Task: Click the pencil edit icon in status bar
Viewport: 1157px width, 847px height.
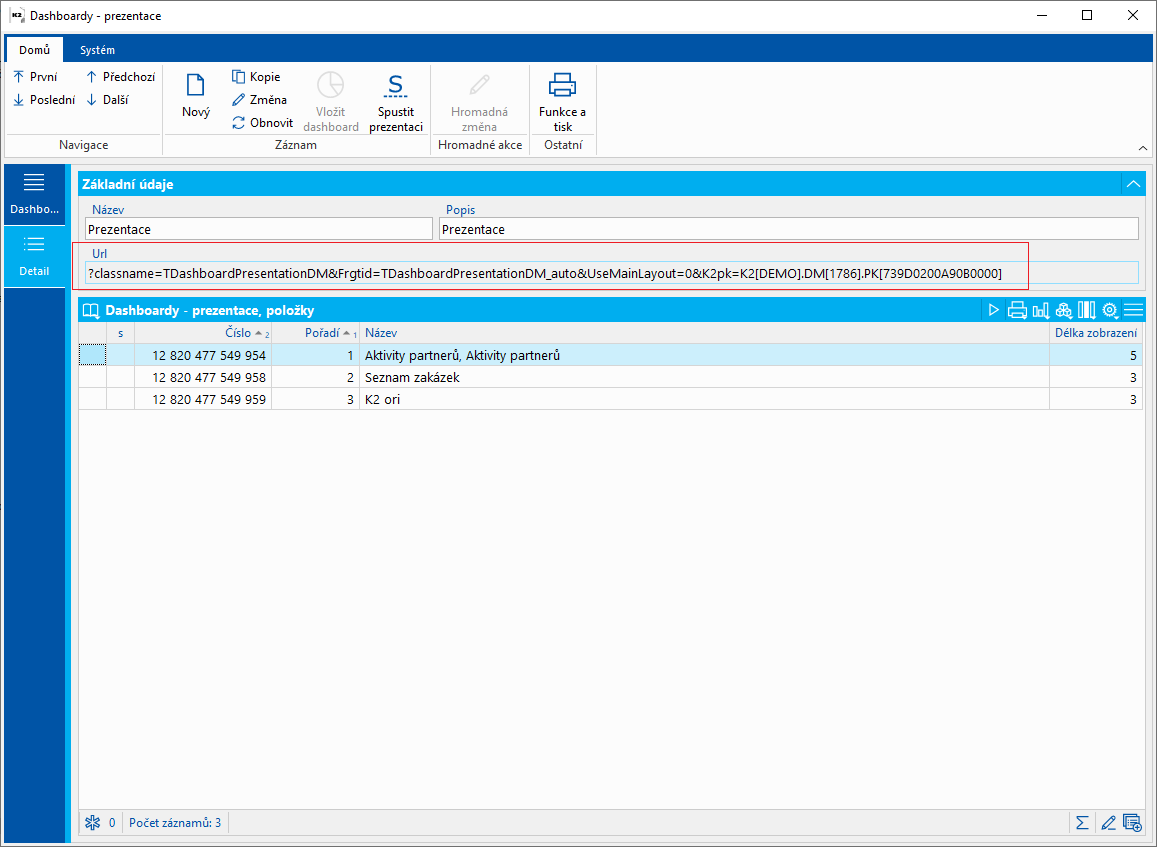Action: (1108, 823)
